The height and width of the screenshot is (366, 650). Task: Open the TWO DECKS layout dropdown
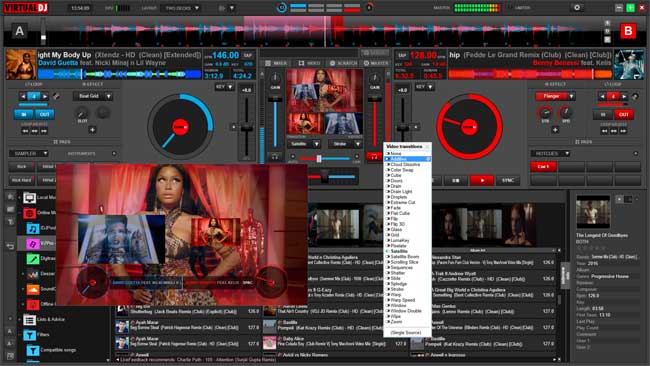click(x=182, y=8)
